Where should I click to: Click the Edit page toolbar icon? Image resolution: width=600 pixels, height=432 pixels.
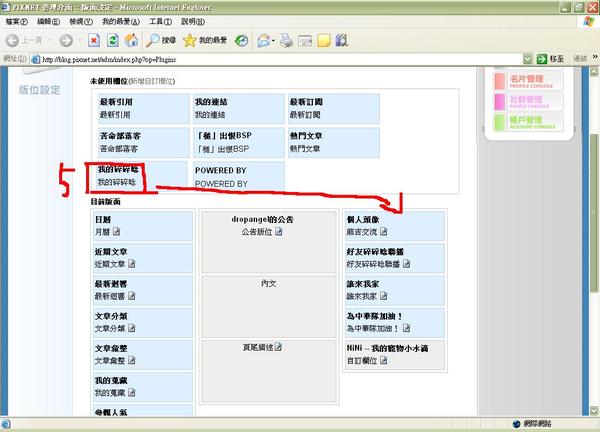click(x=305, y=40)
